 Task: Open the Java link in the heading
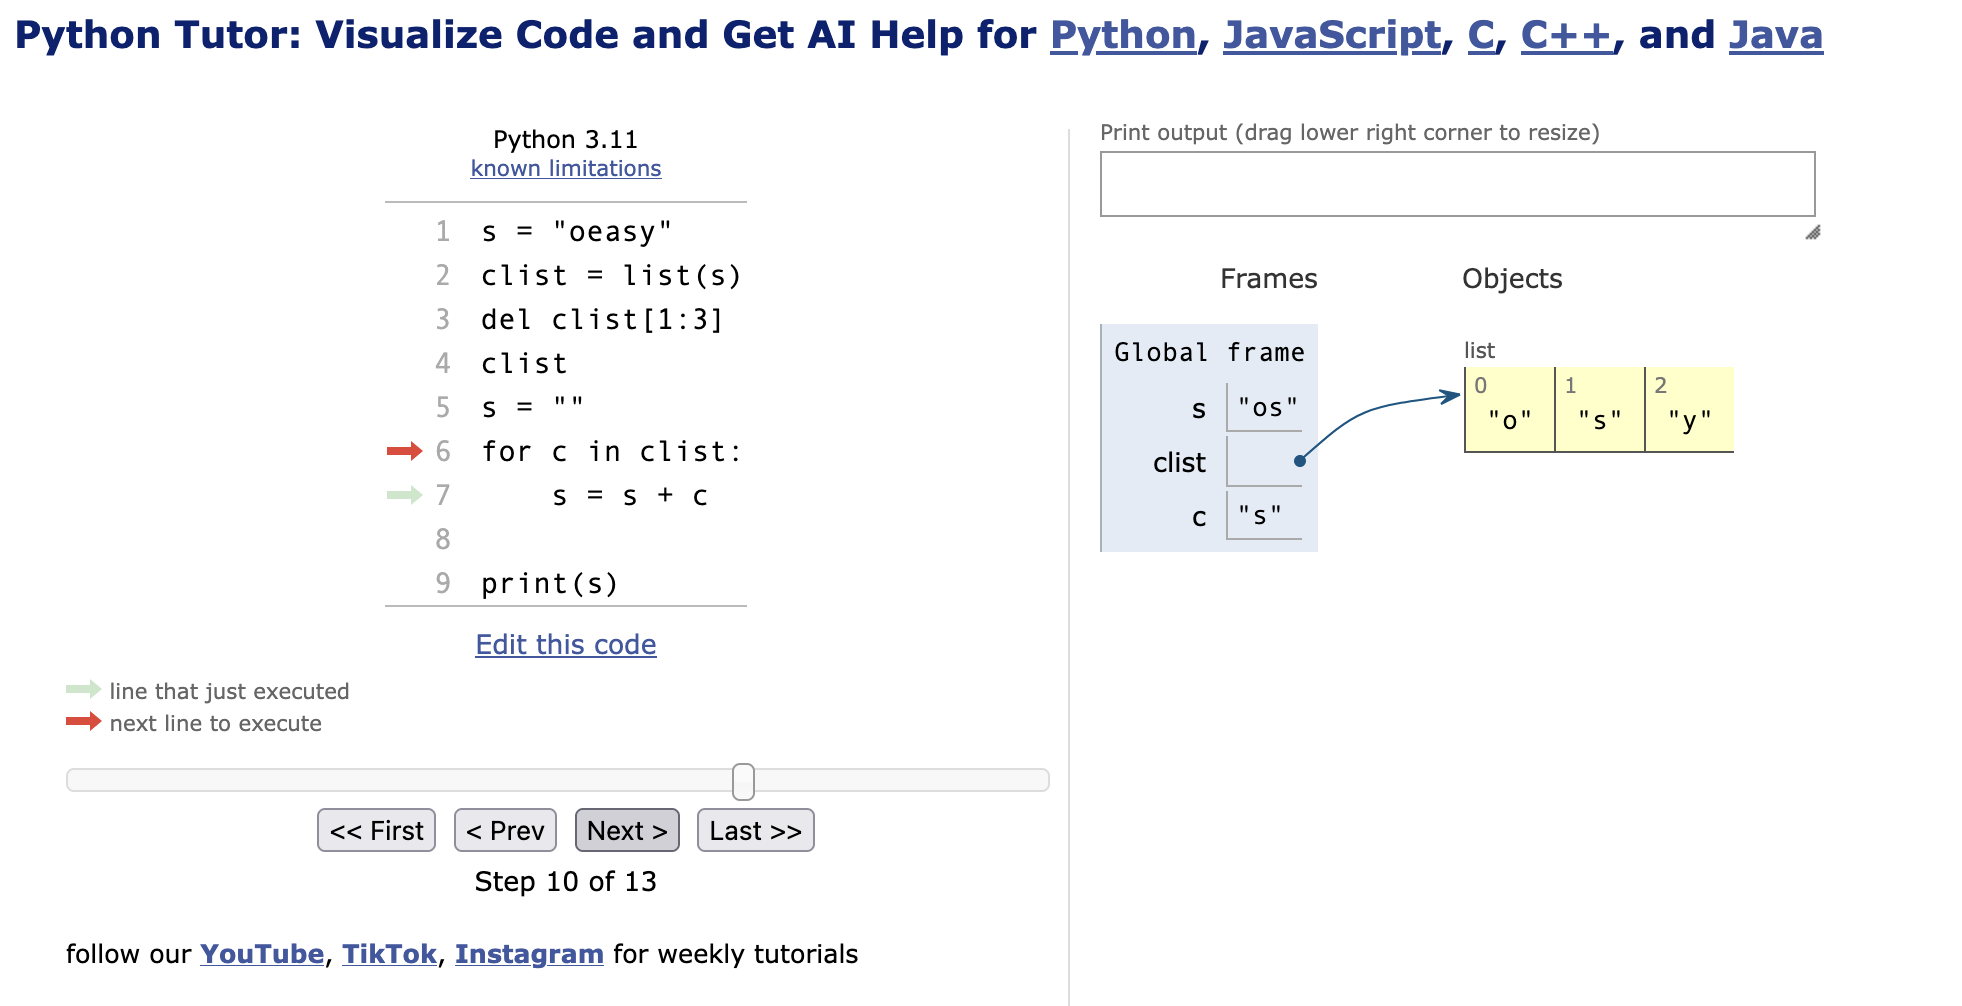pyautogui.click(x=1775, y=36)
